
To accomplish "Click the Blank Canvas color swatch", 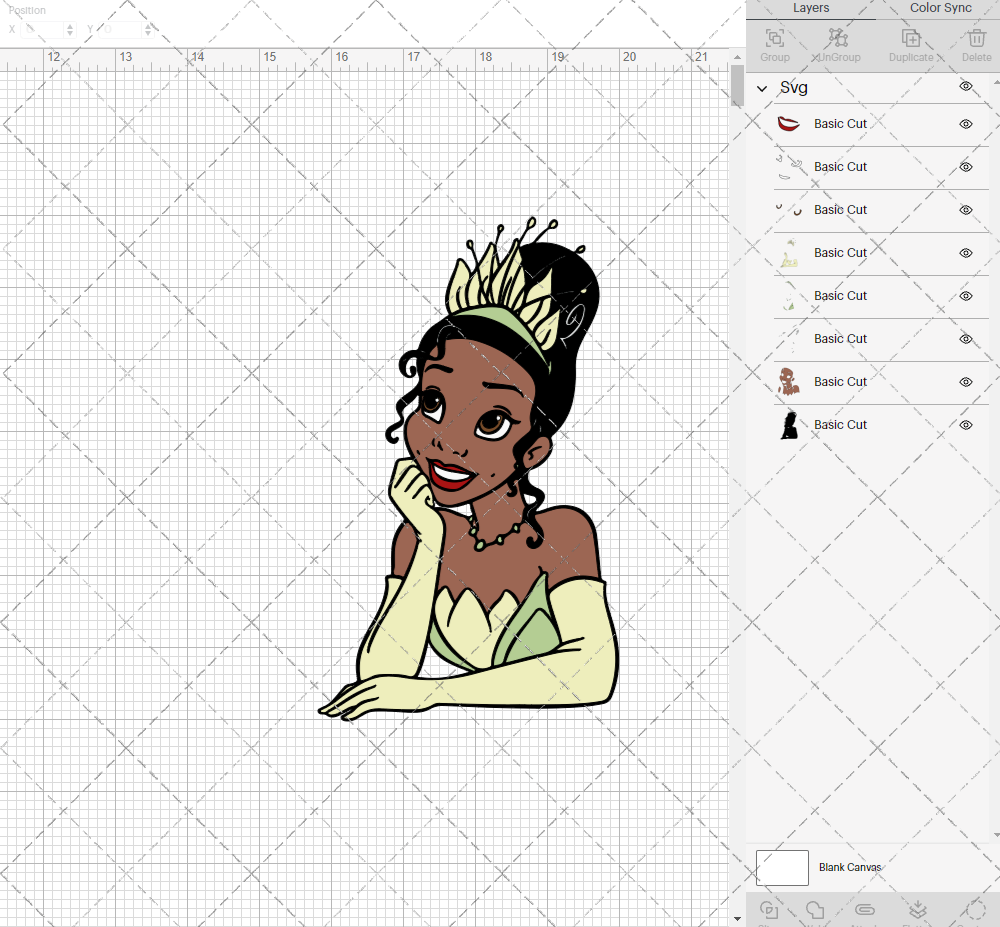I will pyautogui.click(x=782, y=868).
